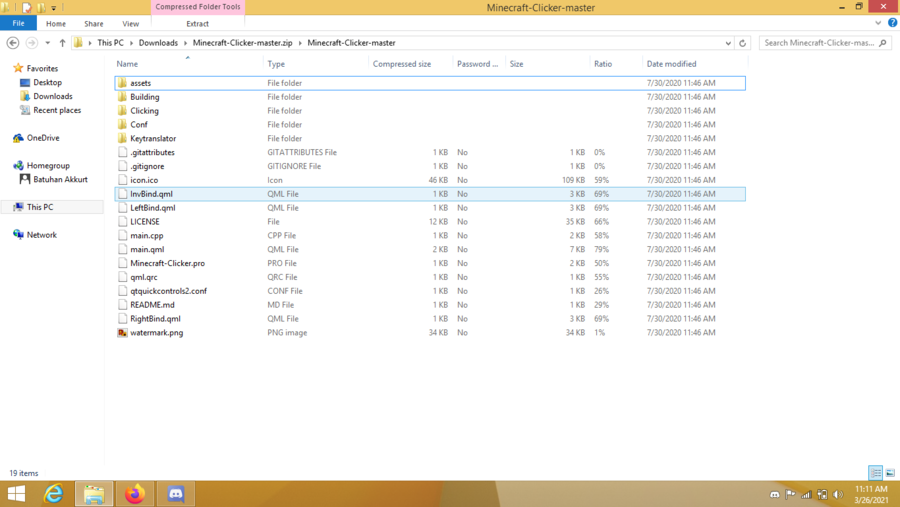Switch to the Home ribbon tab
This screenshot has height=507, width=900.
tap(56, 24)
